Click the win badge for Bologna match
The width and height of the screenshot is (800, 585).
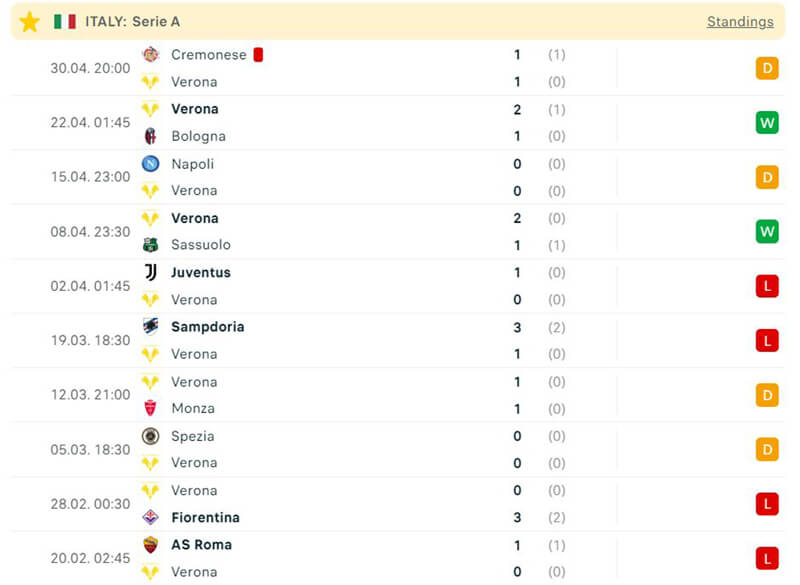767,123
